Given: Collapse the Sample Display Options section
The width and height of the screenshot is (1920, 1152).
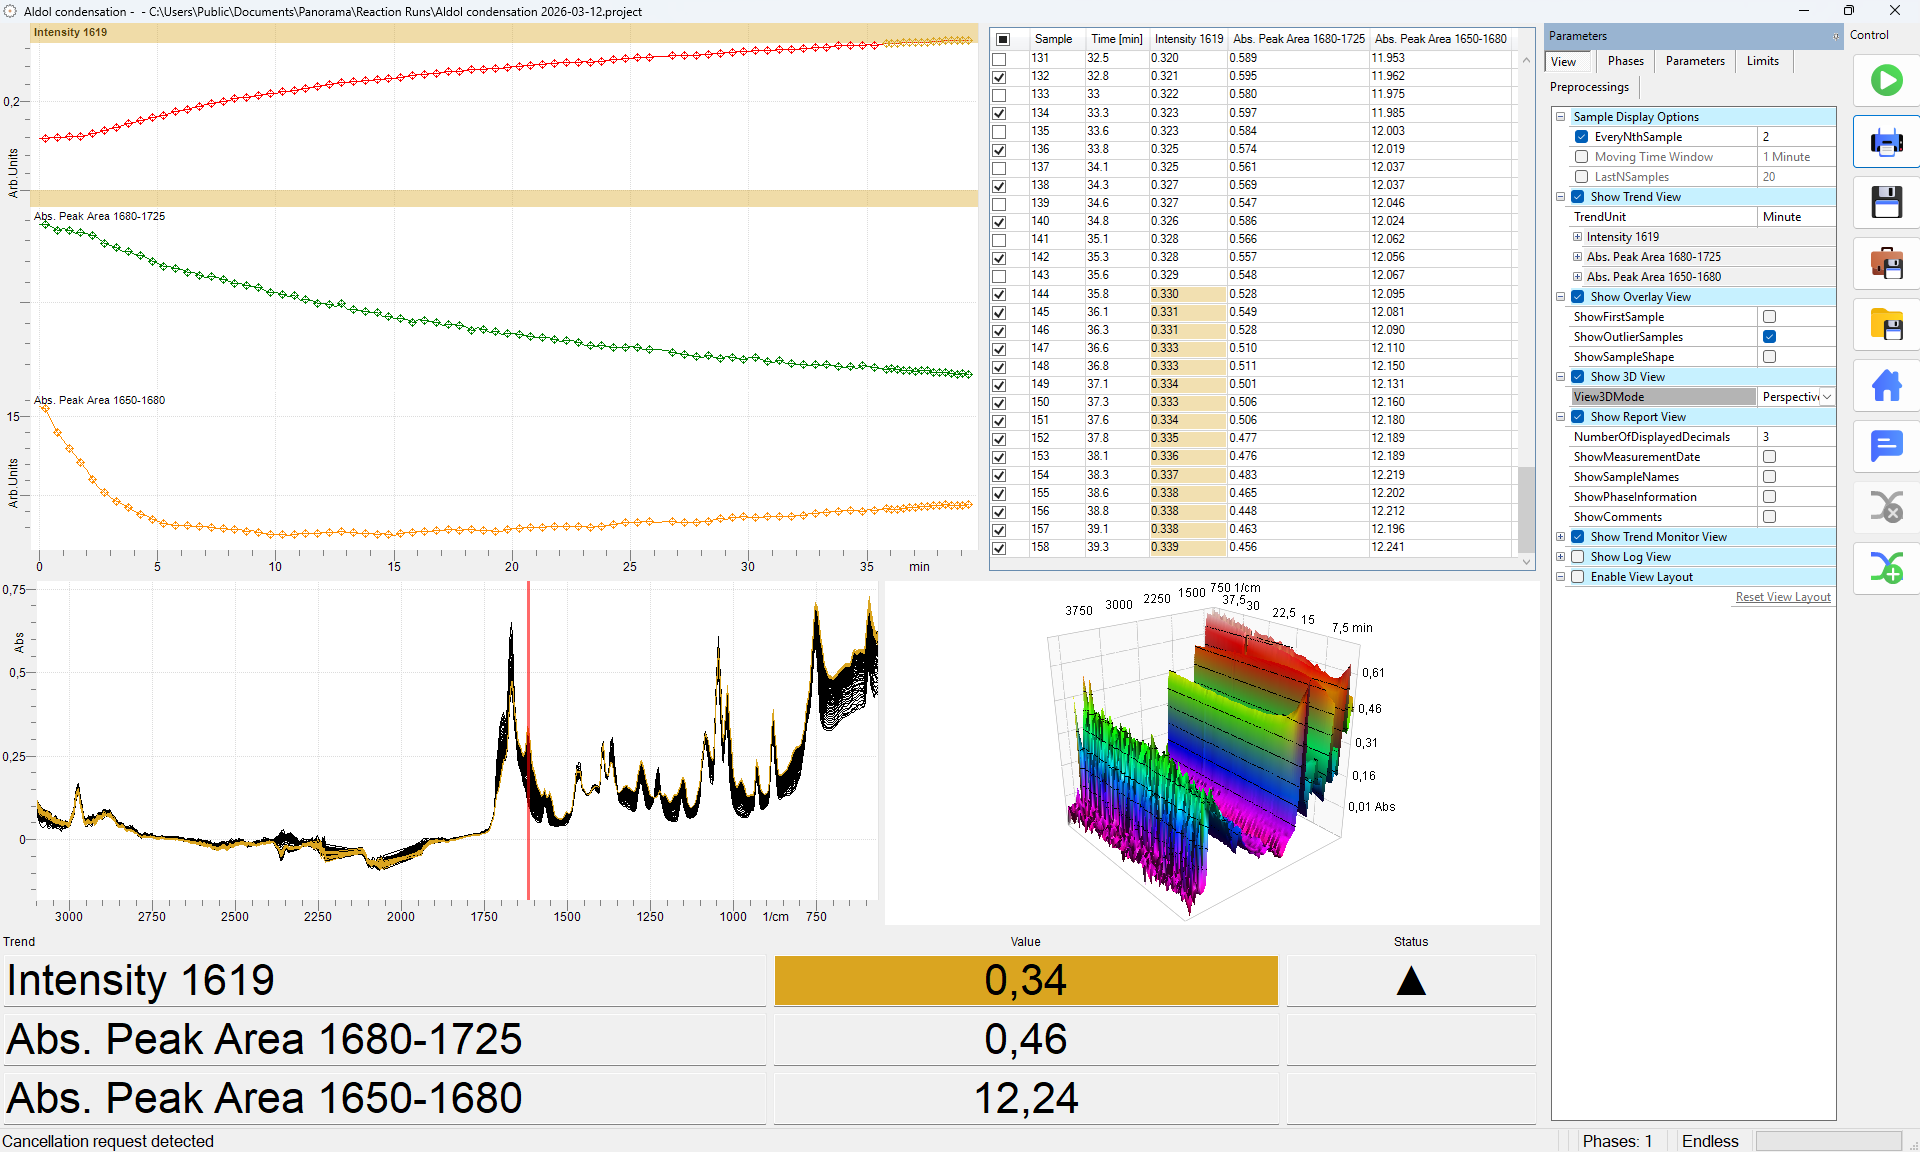Looking at the screenshot, I should coord(1560,117).
